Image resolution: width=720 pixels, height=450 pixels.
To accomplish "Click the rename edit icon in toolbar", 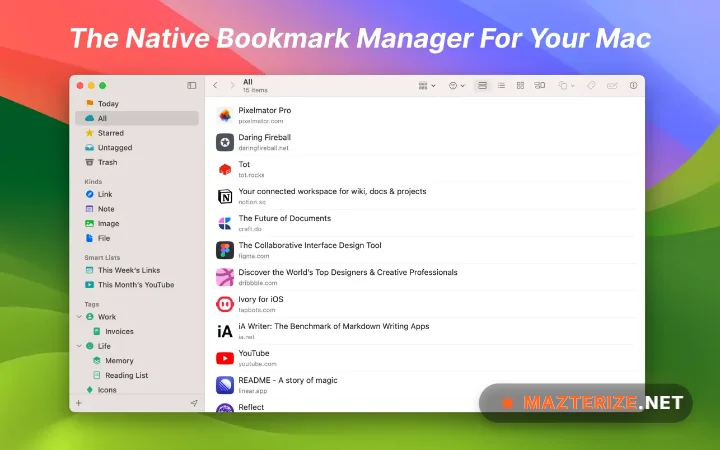I will (x=612, y=85).
